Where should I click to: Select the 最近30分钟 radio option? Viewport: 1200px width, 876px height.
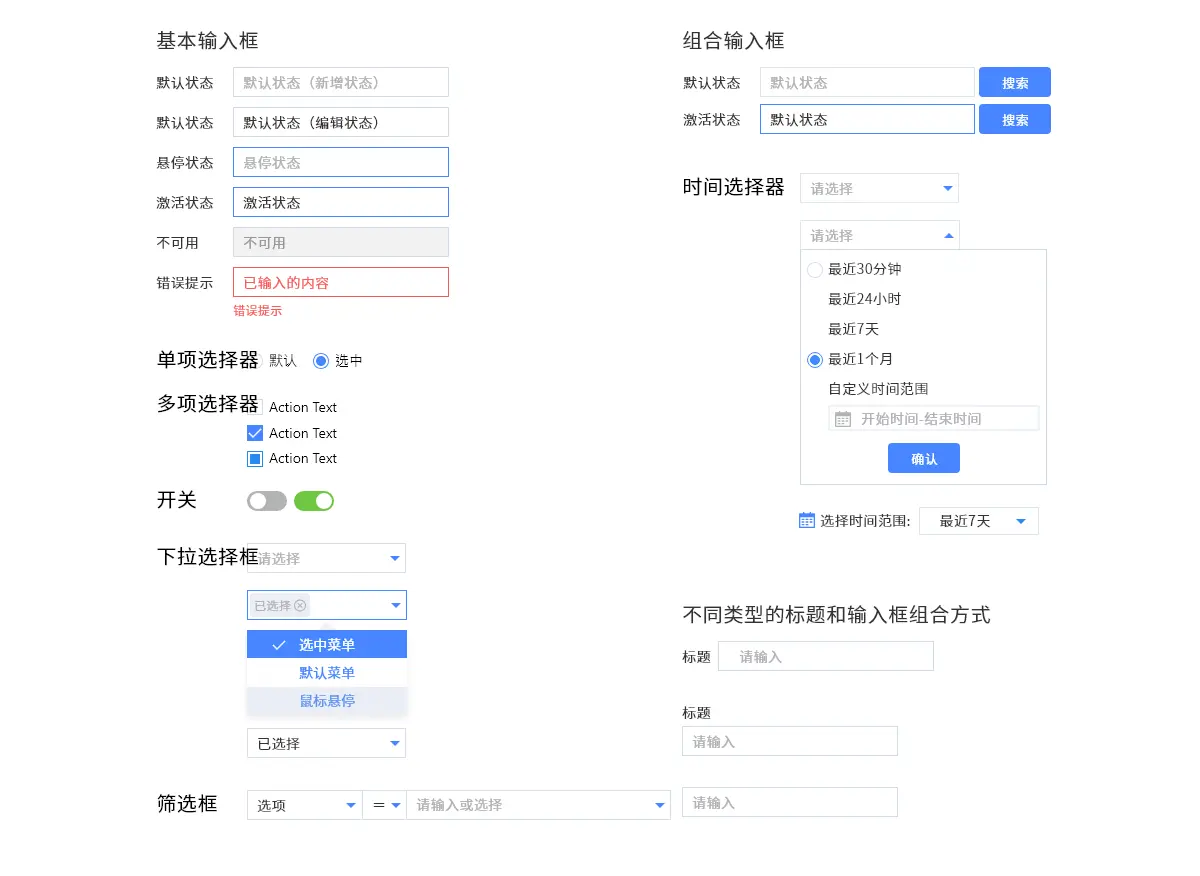(815, 270)
